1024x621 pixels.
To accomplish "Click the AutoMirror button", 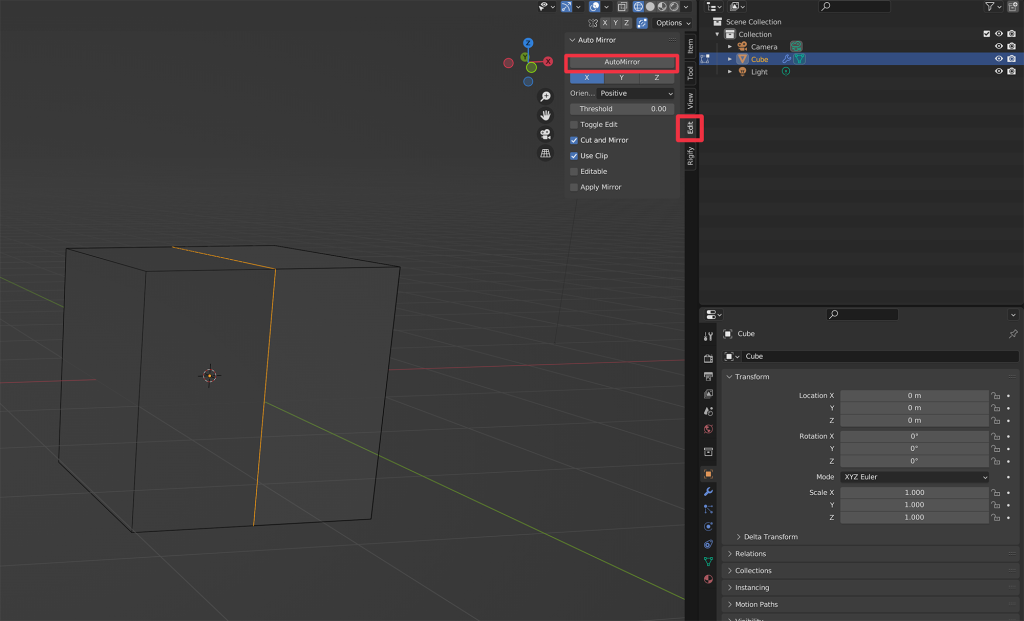I will pyautogui.click(x=622, y=62).
